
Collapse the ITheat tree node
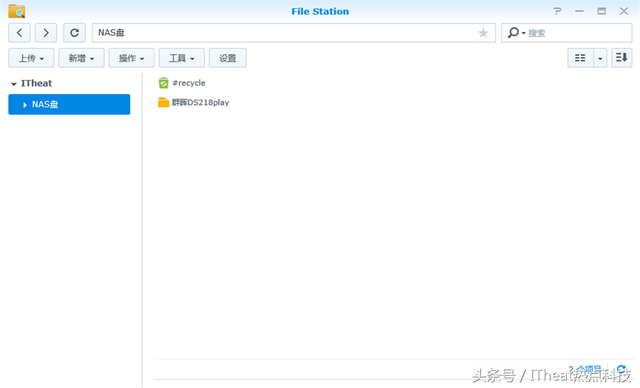(x=14, y=84)
